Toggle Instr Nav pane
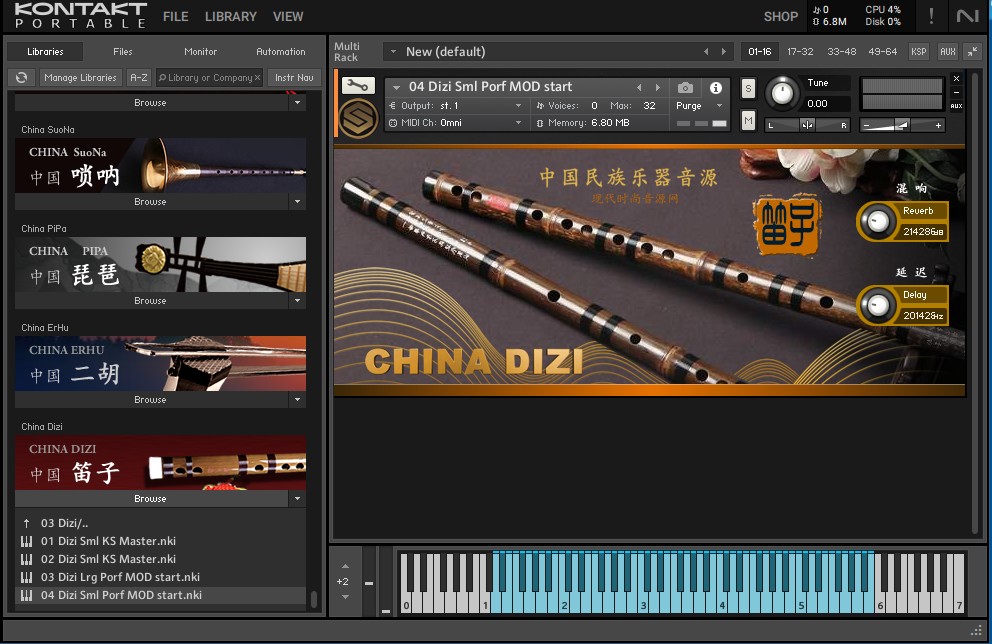 294,78
